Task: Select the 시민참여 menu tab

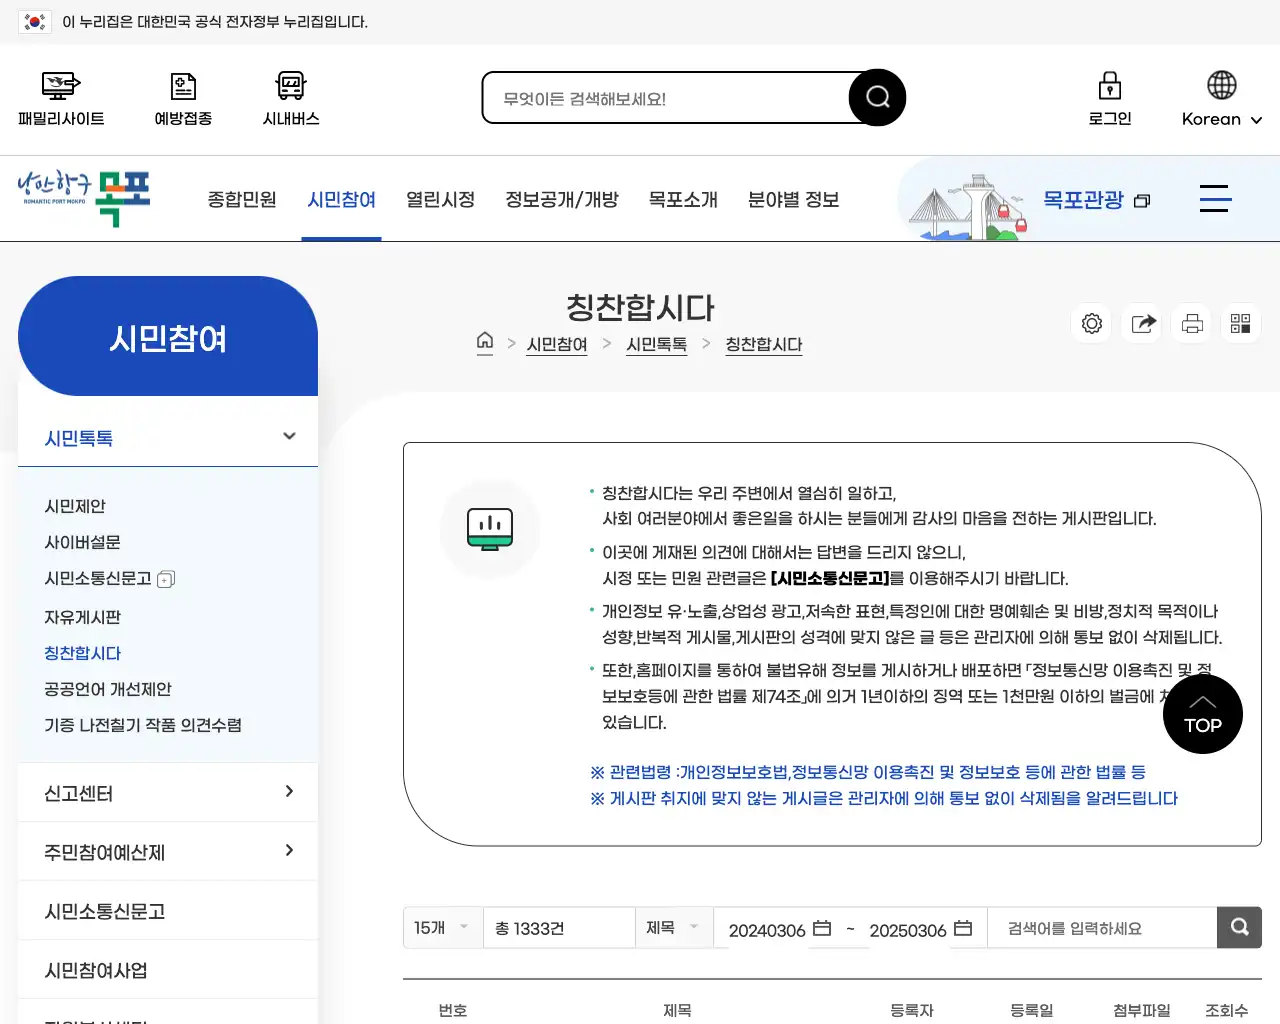Action: coord(341,199)
